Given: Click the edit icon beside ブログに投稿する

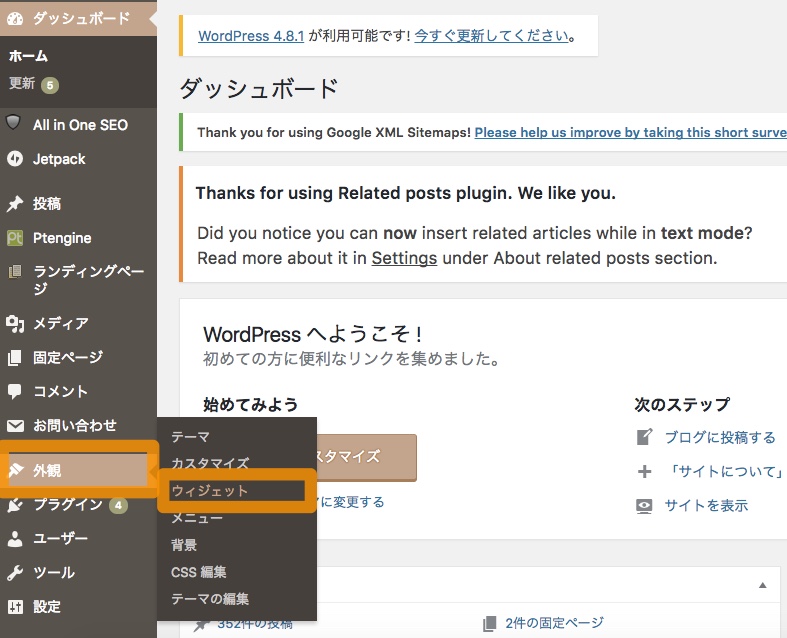Looking at the screenshot, I should click(x=644, y=437).
